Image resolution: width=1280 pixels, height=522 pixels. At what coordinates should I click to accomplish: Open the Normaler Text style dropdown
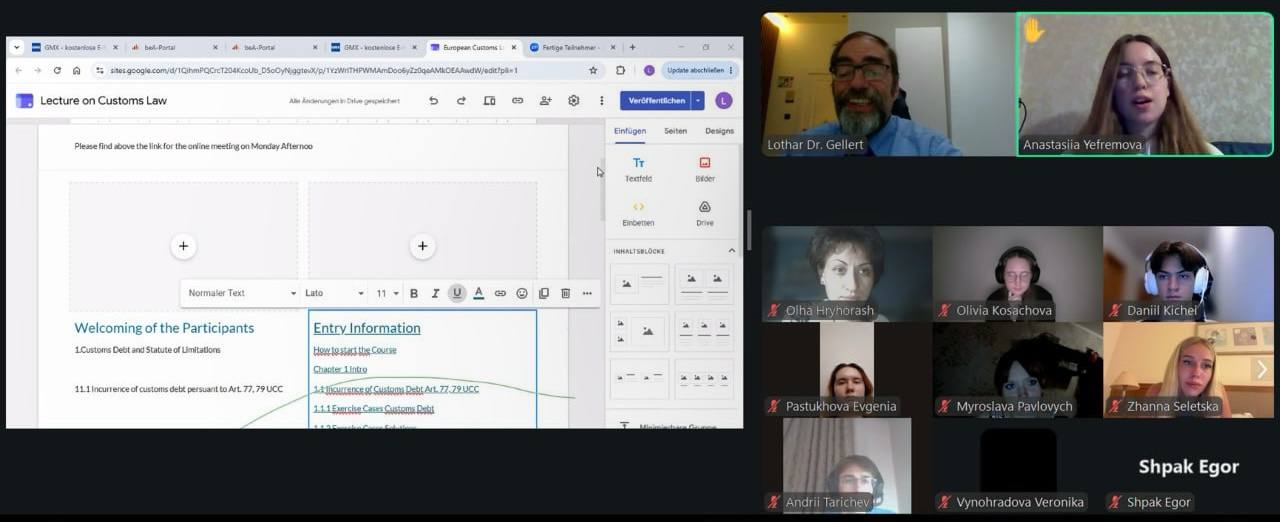(242, 293)
